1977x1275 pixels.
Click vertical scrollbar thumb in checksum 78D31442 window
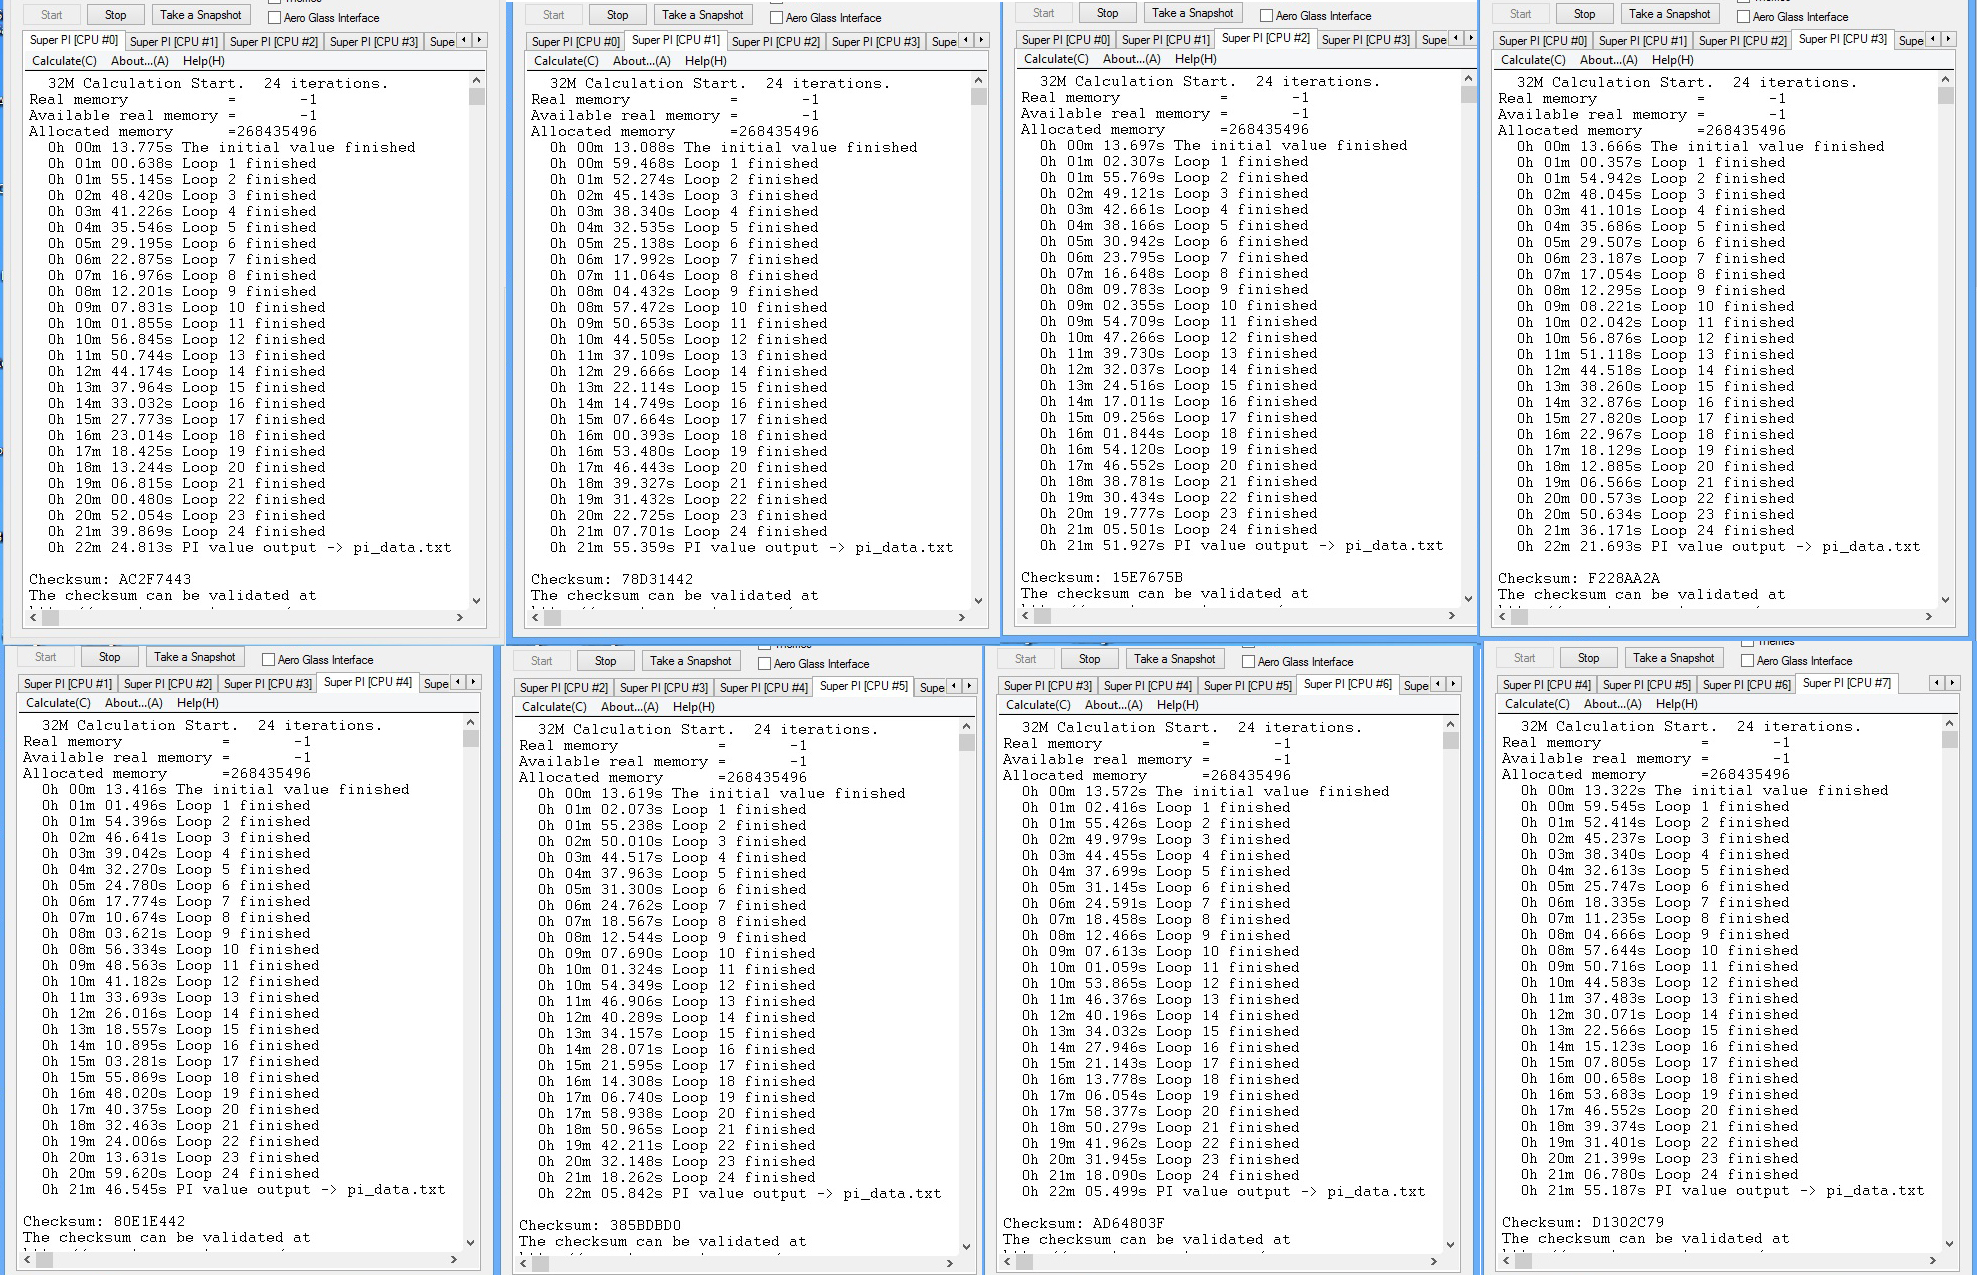click(x=978, y=97)
